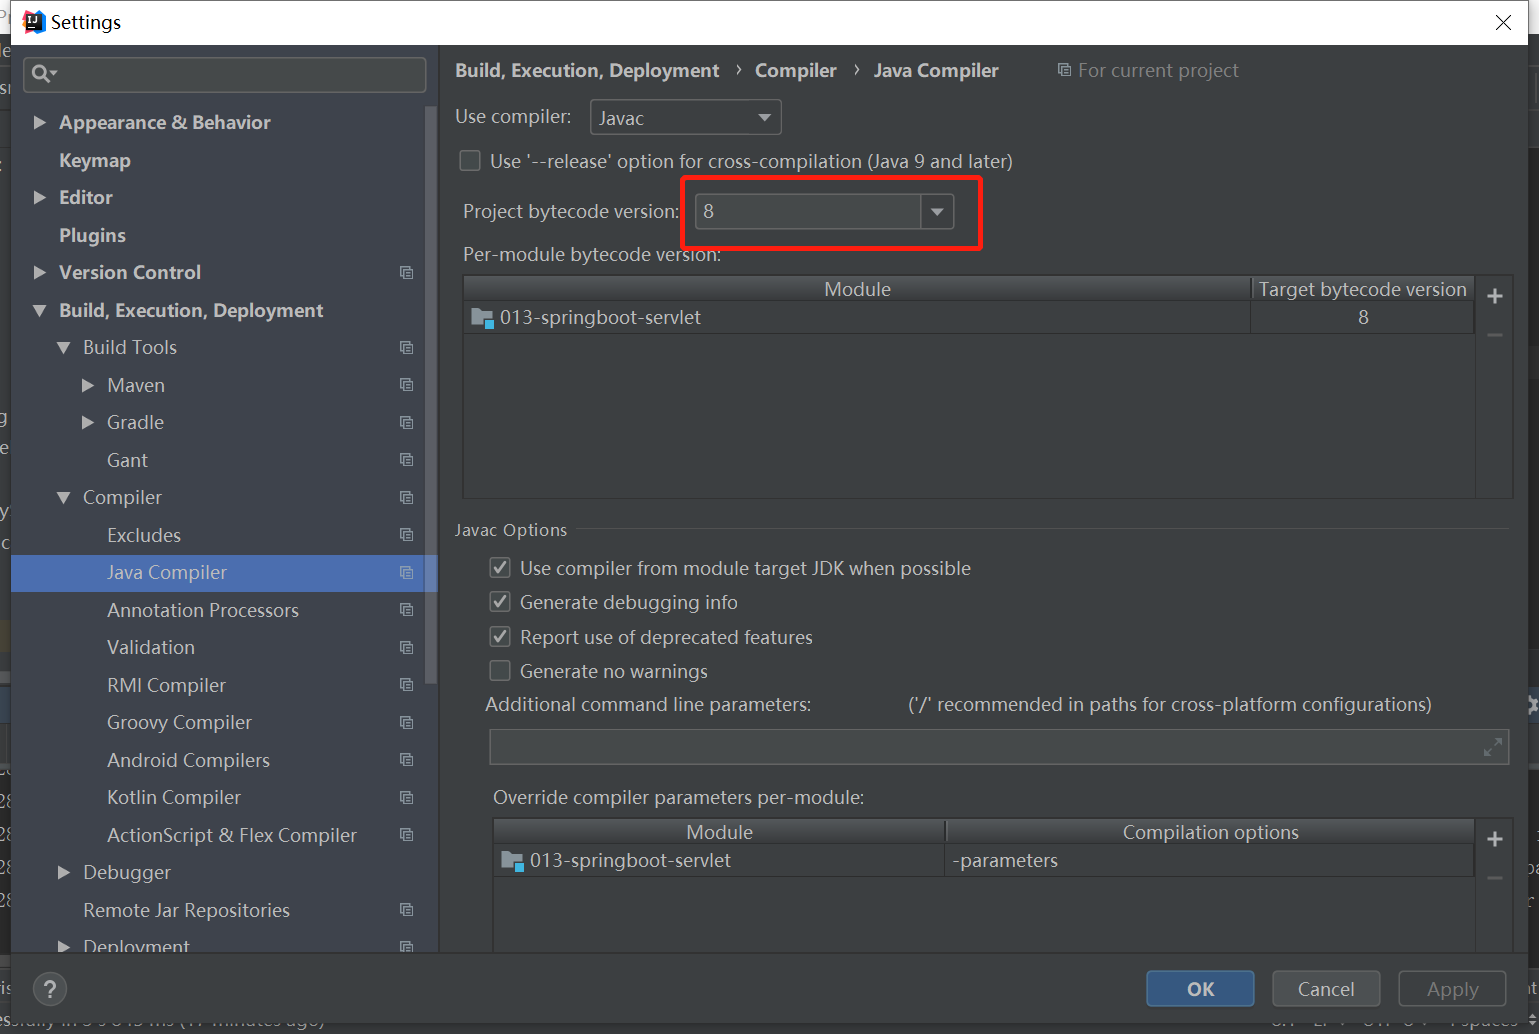Click the add module plus icon beside Target bytecode version
The width and height of the screenshot is (1539, 1034).
pos(1495,296)
